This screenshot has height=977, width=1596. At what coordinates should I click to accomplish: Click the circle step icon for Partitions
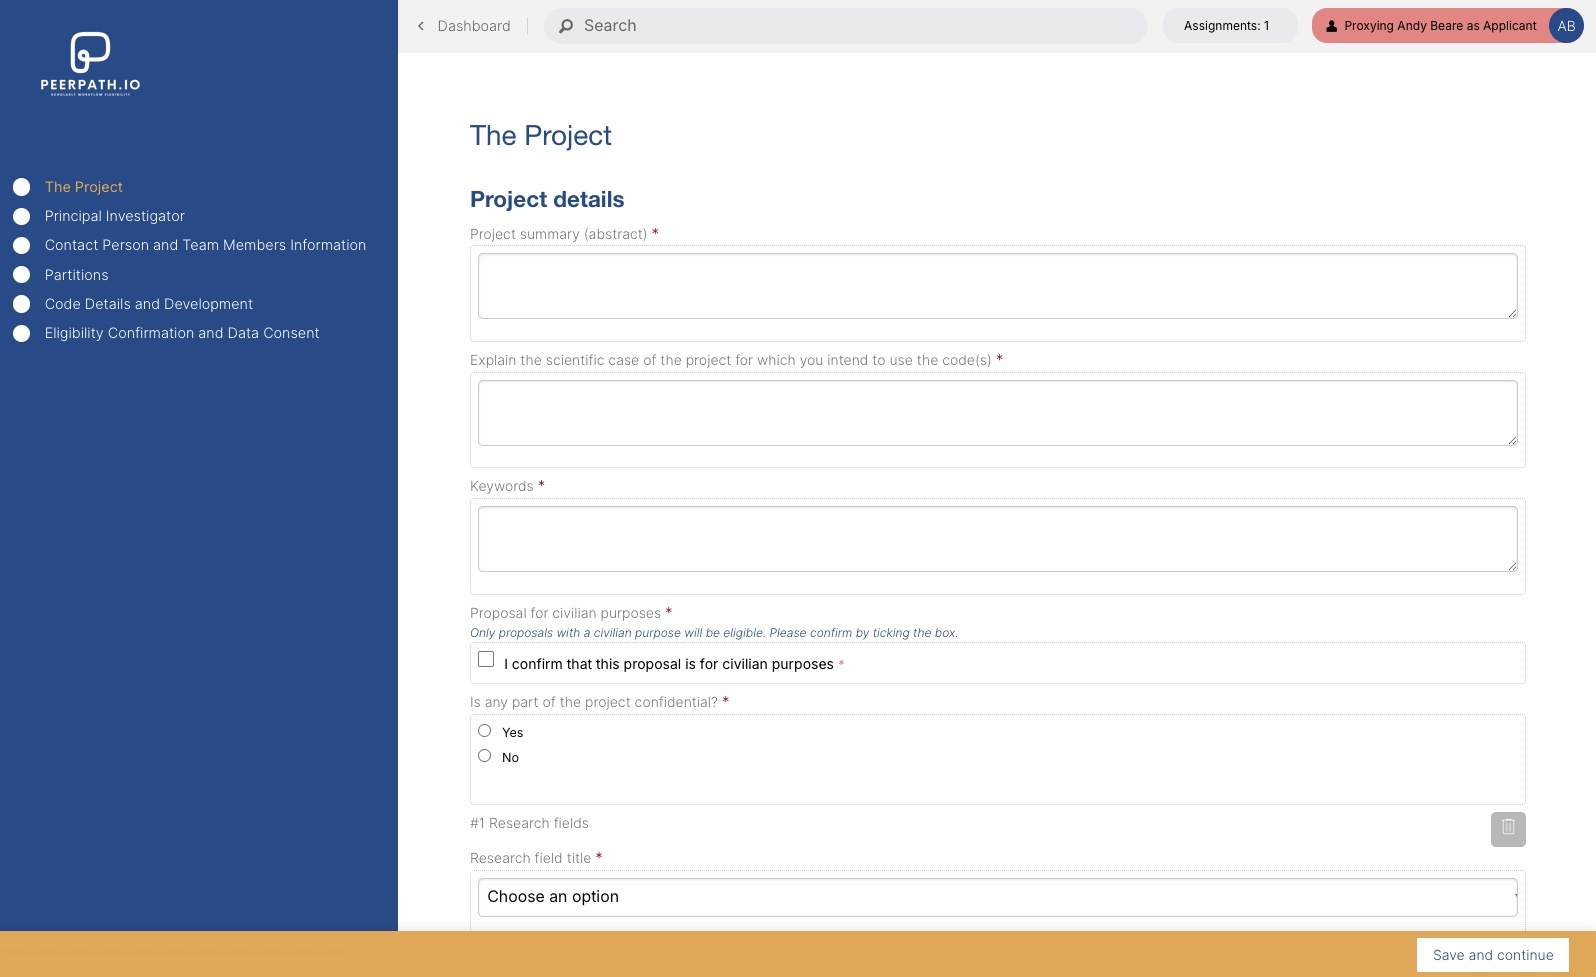(21, 275)
